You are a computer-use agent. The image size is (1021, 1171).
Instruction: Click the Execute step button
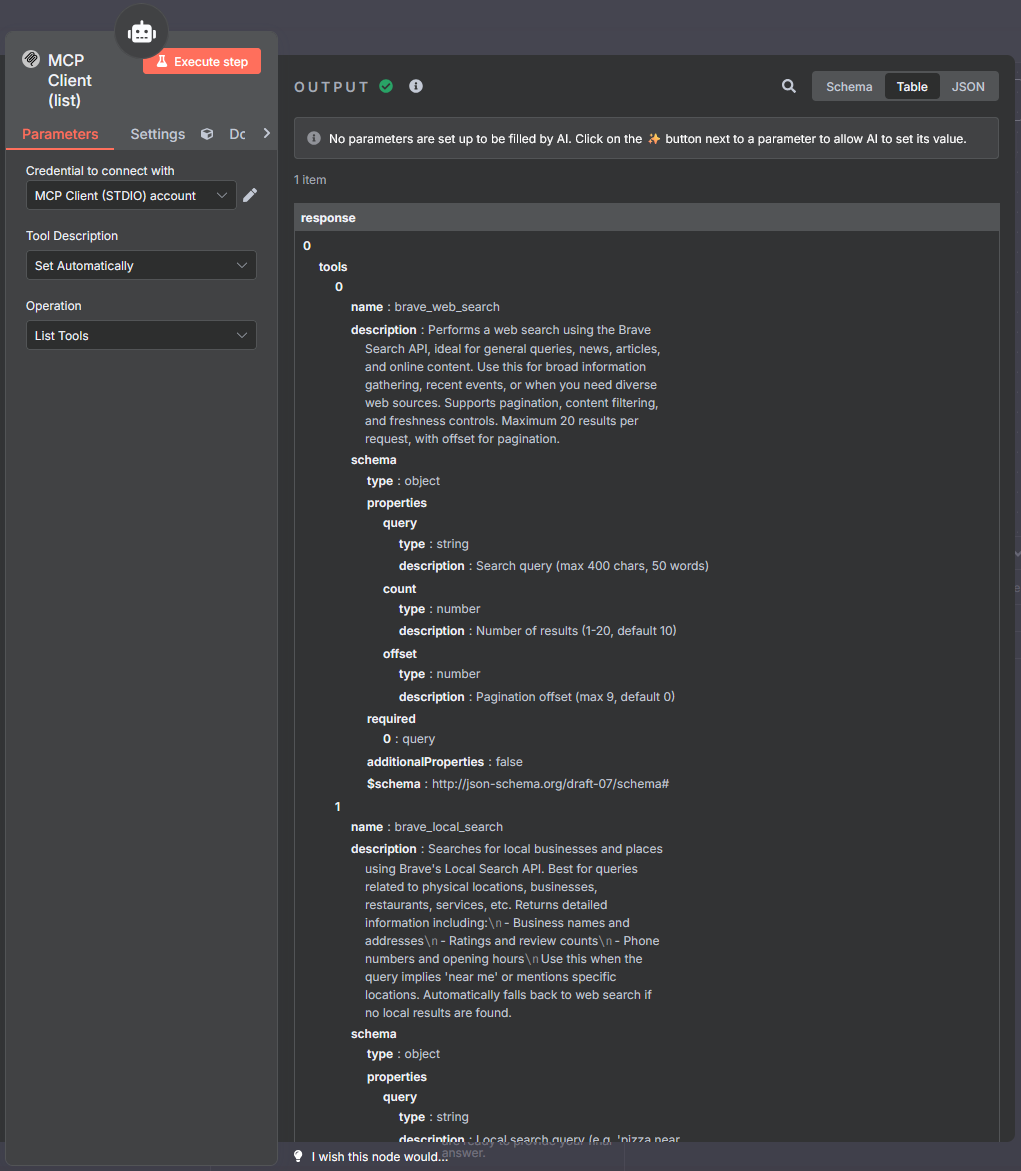coord(202,62)
